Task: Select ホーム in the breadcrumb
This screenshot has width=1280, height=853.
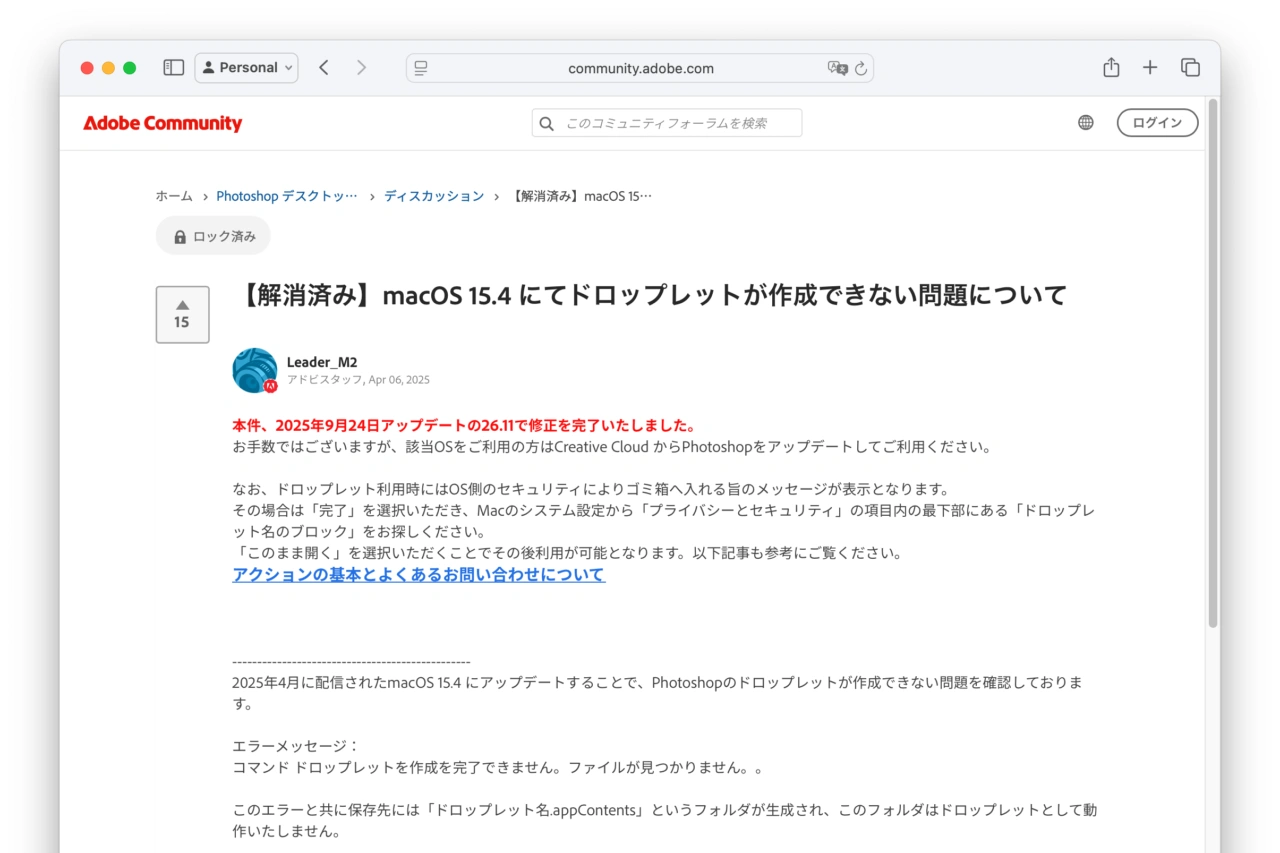Action: (x=173, y=196)
